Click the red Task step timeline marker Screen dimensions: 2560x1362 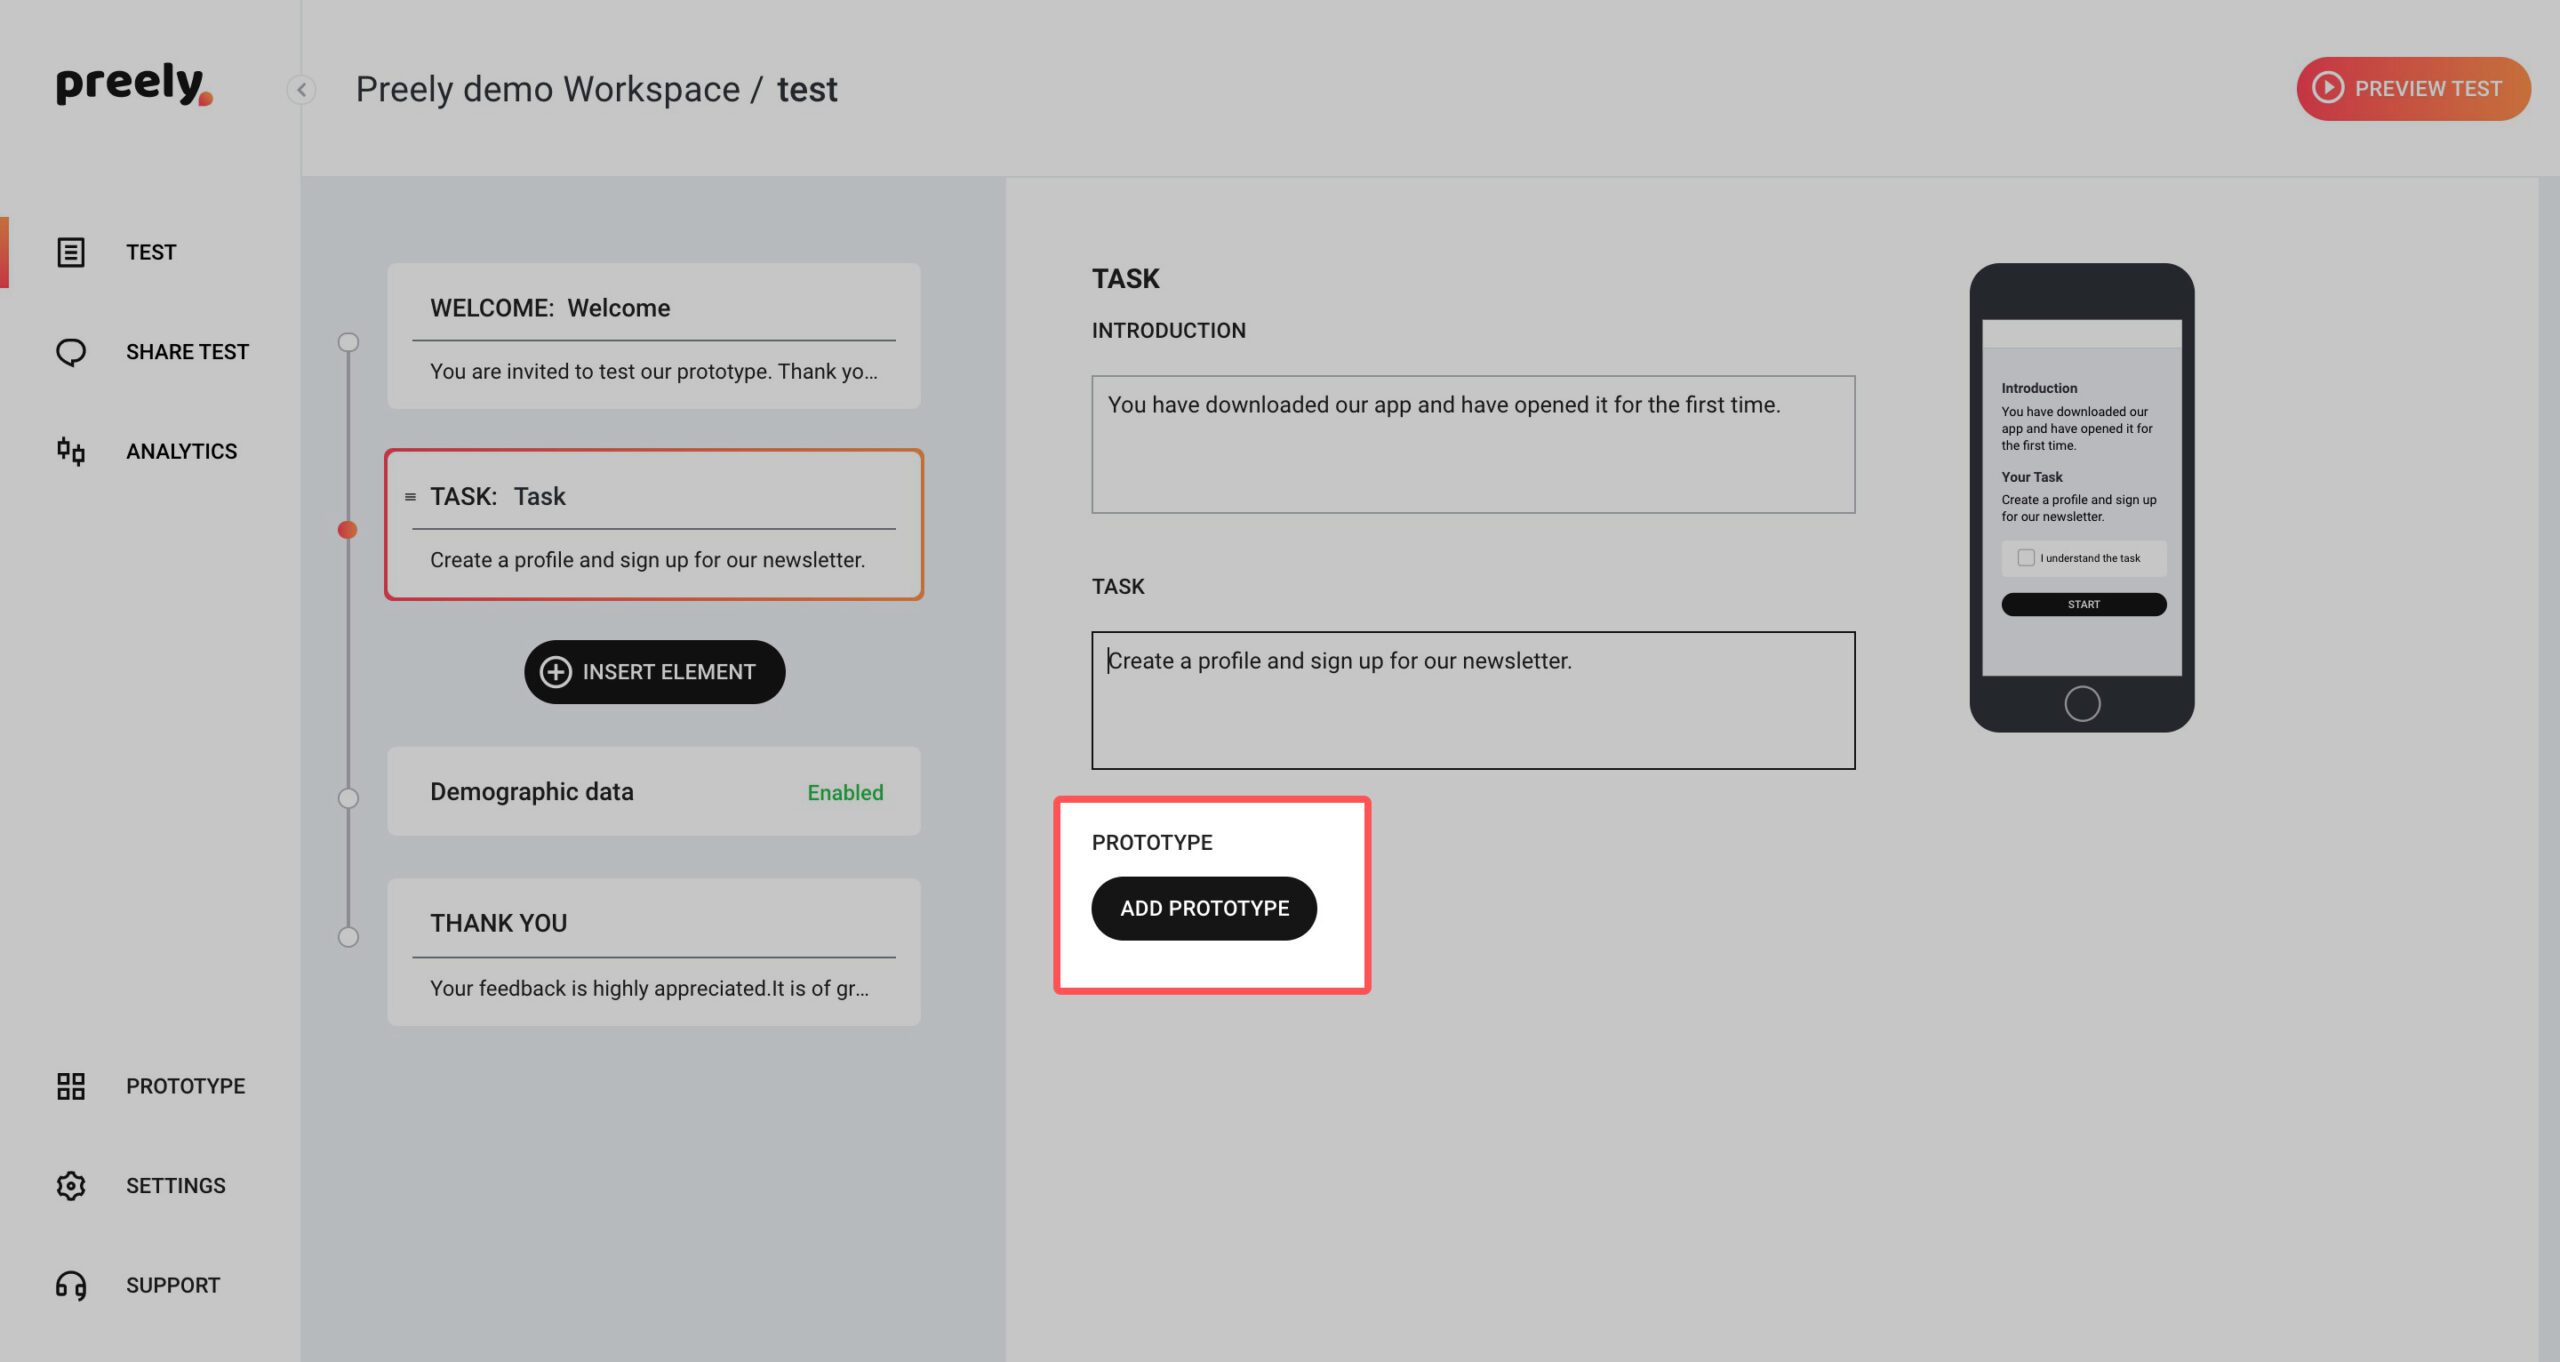pos(348,530)
